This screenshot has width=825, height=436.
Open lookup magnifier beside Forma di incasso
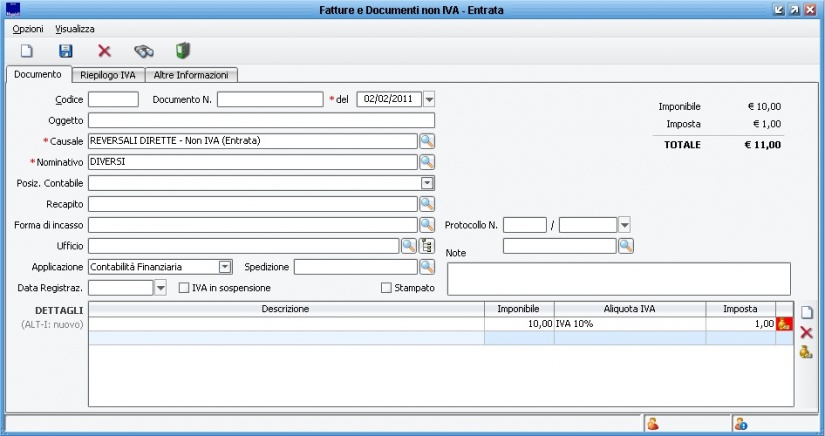point(426,225)
